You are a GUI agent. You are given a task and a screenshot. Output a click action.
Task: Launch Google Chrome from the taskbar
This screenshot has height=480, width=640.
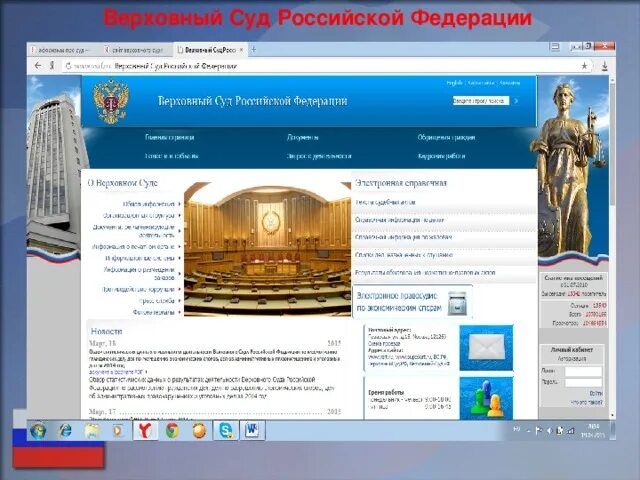[172, 431]
